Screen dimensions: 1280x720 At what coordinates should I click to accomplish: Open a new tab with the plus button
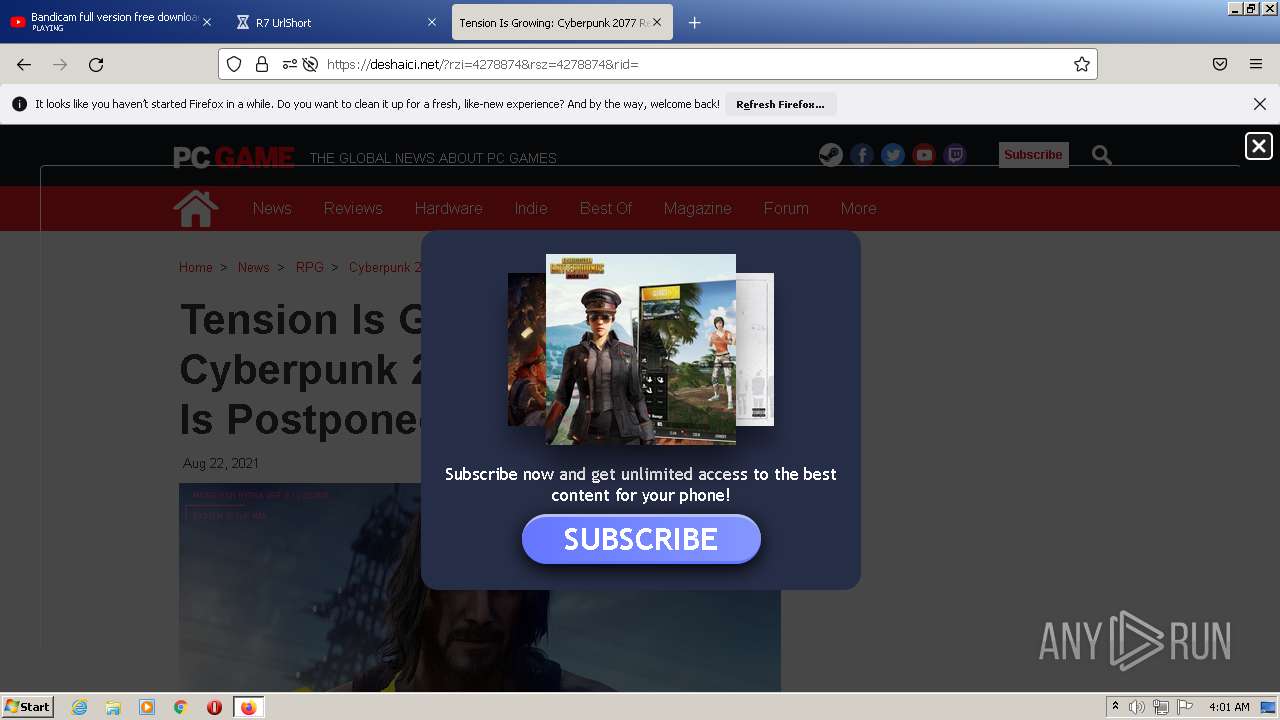695,22
